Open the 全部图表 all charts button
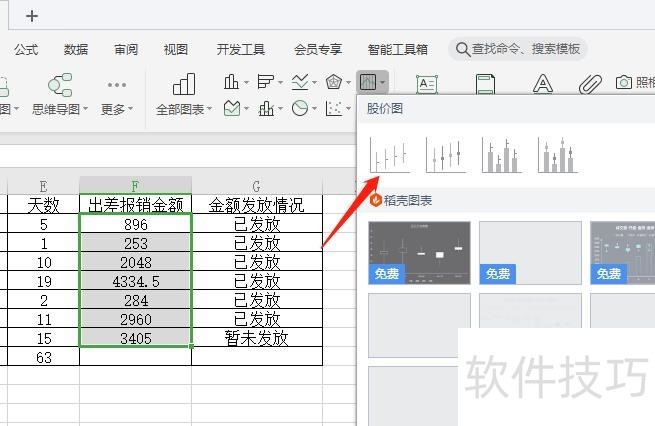Viewport: 655px width, 426px height. 184,94
